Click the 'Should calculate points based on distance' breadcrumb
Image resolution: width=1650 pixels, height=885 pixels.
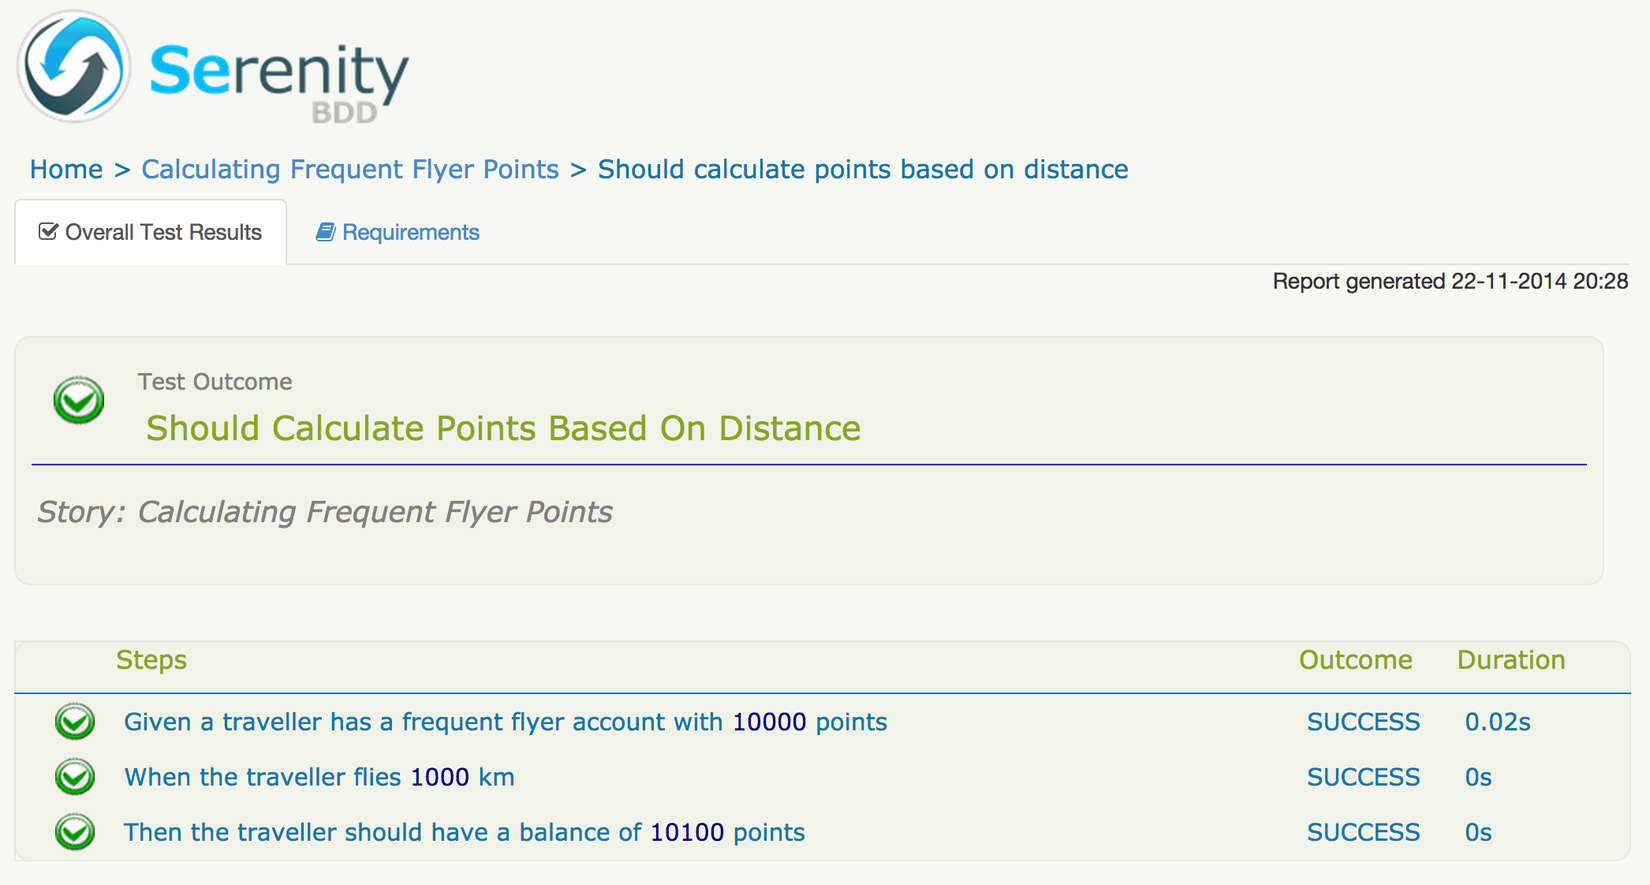tap(862, 169)
